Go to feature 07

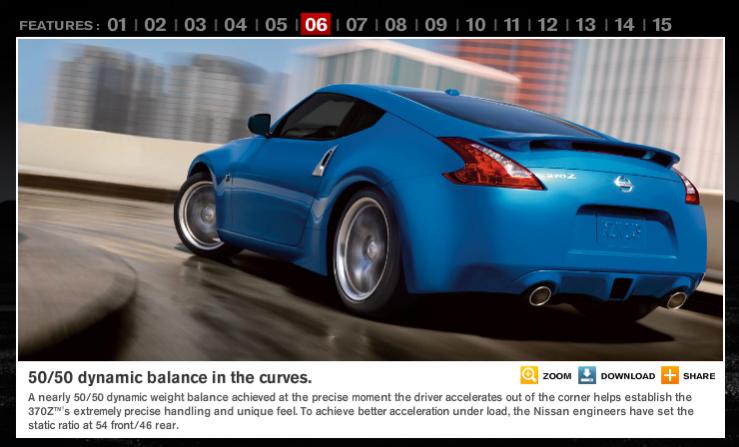(356, 25)
